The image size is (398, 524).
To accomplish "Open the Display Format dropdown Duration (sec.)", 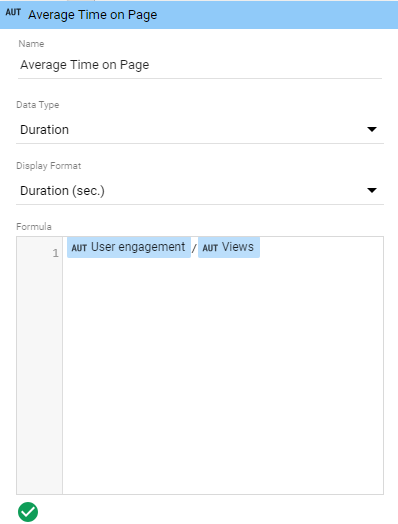I will tap(200, 191).
